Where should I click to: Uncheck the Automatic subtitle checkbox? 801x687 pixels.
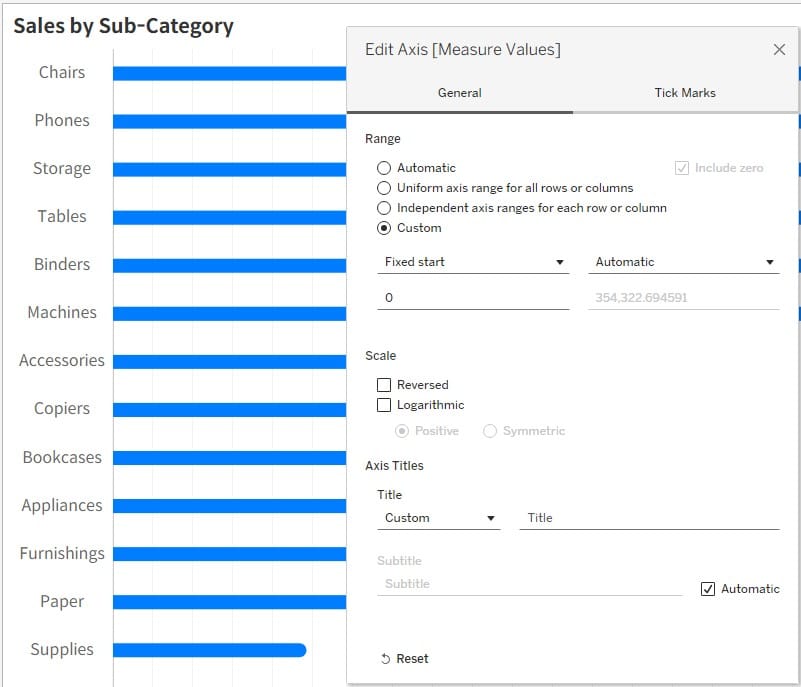click(707, 589)
